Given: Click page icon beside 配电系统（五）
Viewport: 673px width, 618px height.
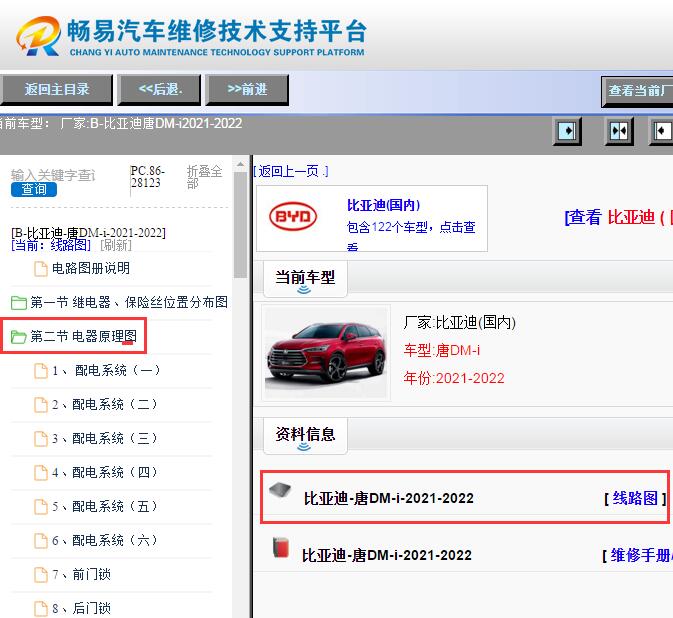Looking at the screenshot, I should click(x=41, y=507).
